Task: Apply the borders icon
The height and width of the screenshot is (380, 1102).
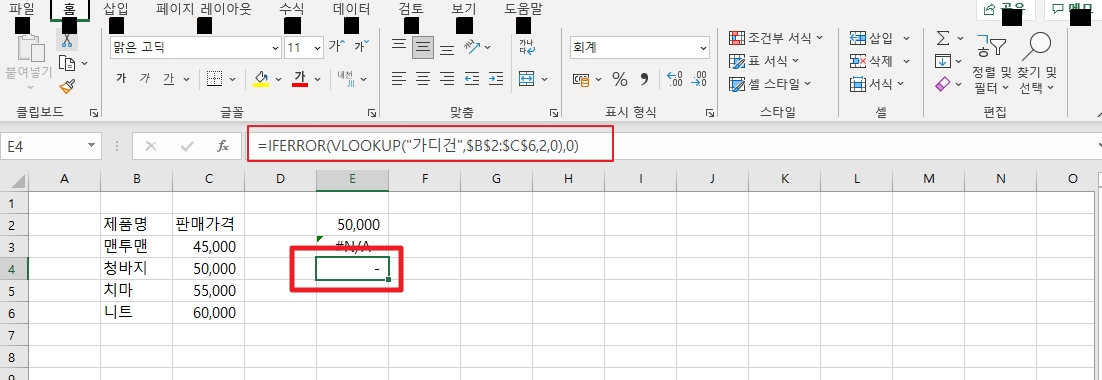Action: (215, 78)
